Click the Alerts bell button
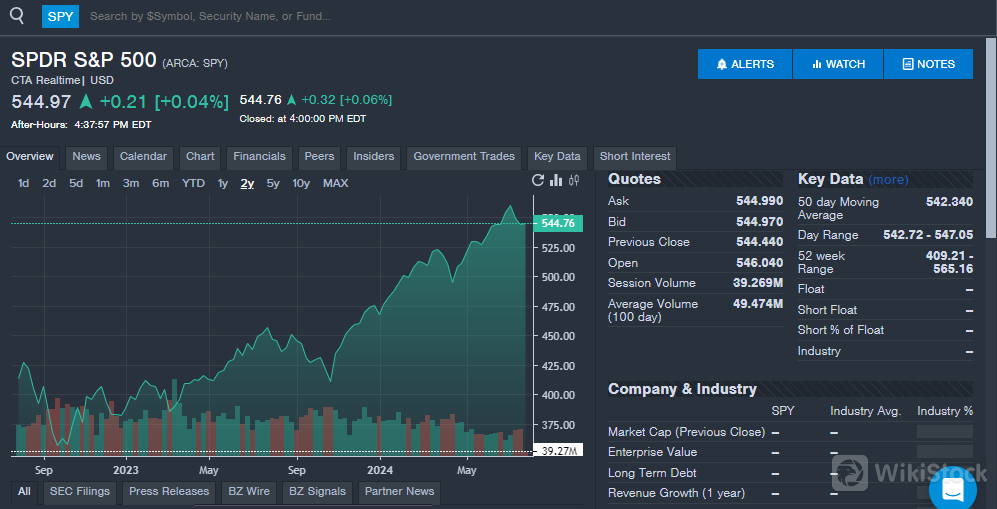The image size is (997, 509). 745,64
